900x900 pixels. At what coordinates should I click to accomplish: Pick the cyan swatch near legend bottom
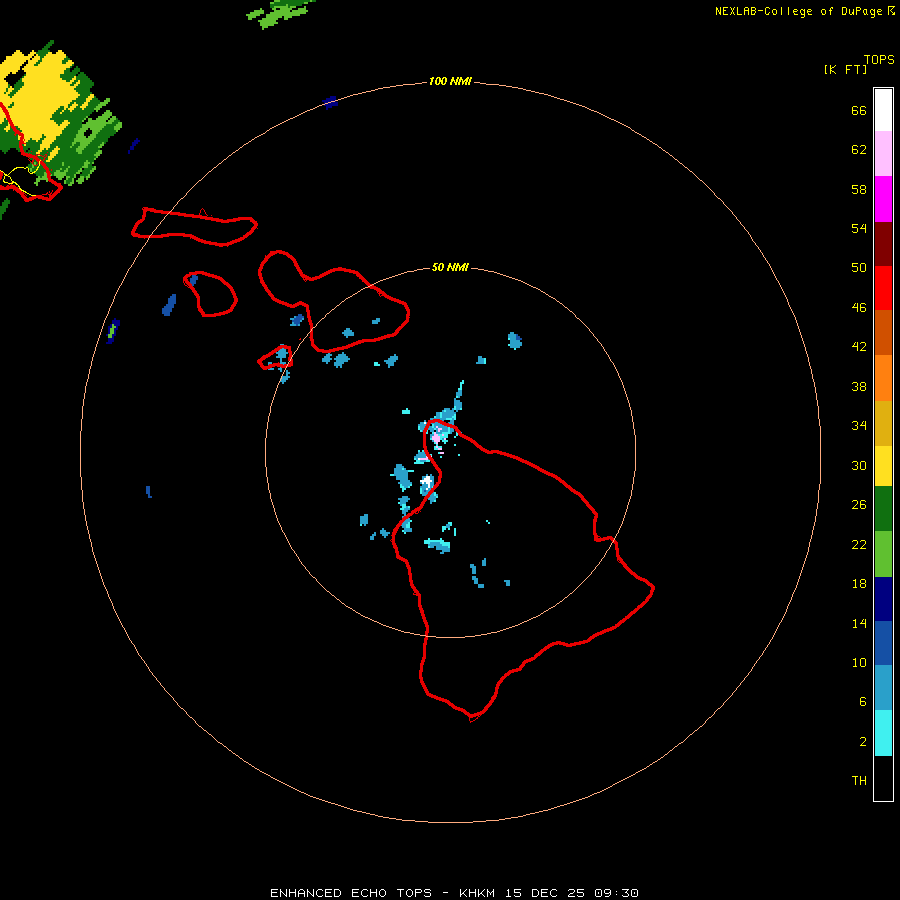point(883,733)
